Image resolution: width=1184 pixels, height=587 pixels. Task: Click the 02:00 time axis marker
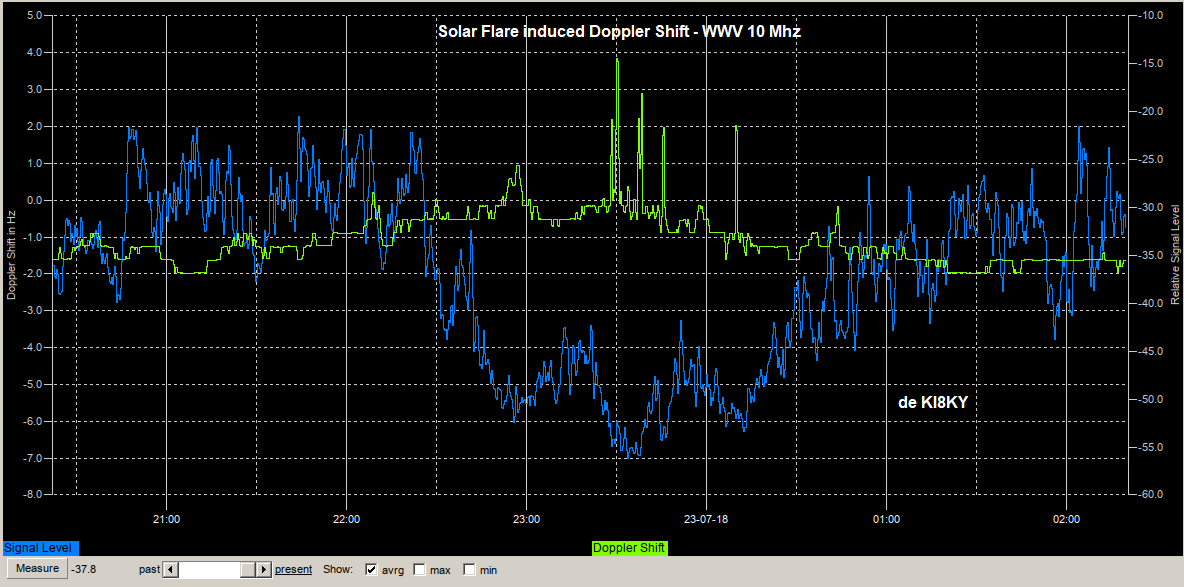pos(1066,519)
